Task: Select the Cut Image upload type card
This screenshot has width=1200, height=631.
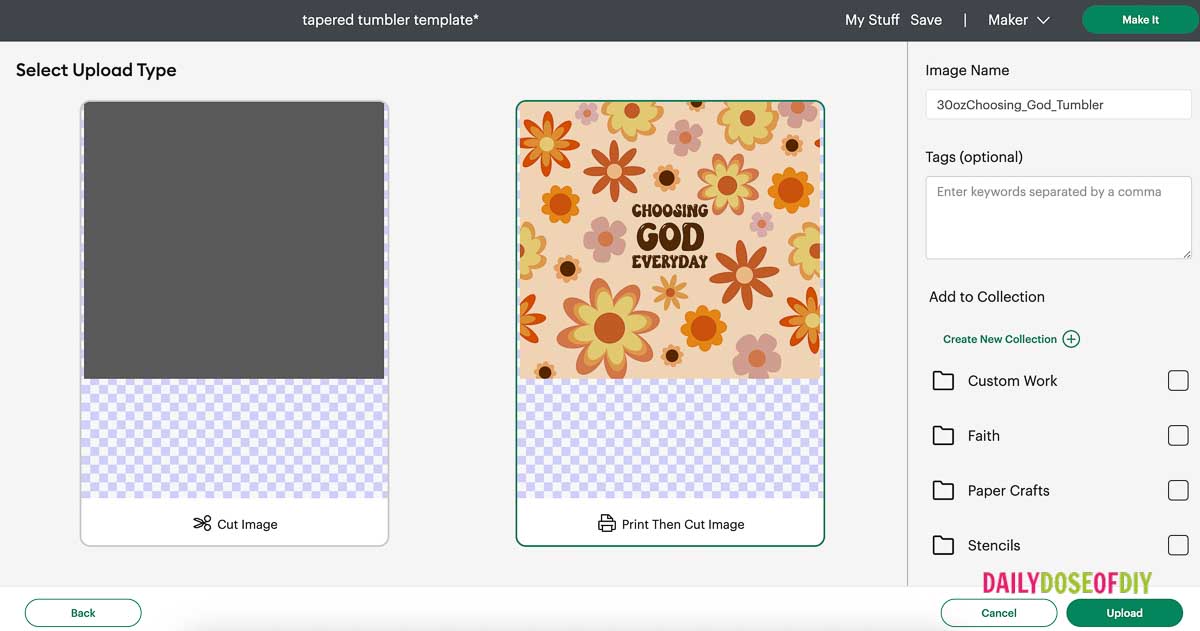Action: point(234,323)
